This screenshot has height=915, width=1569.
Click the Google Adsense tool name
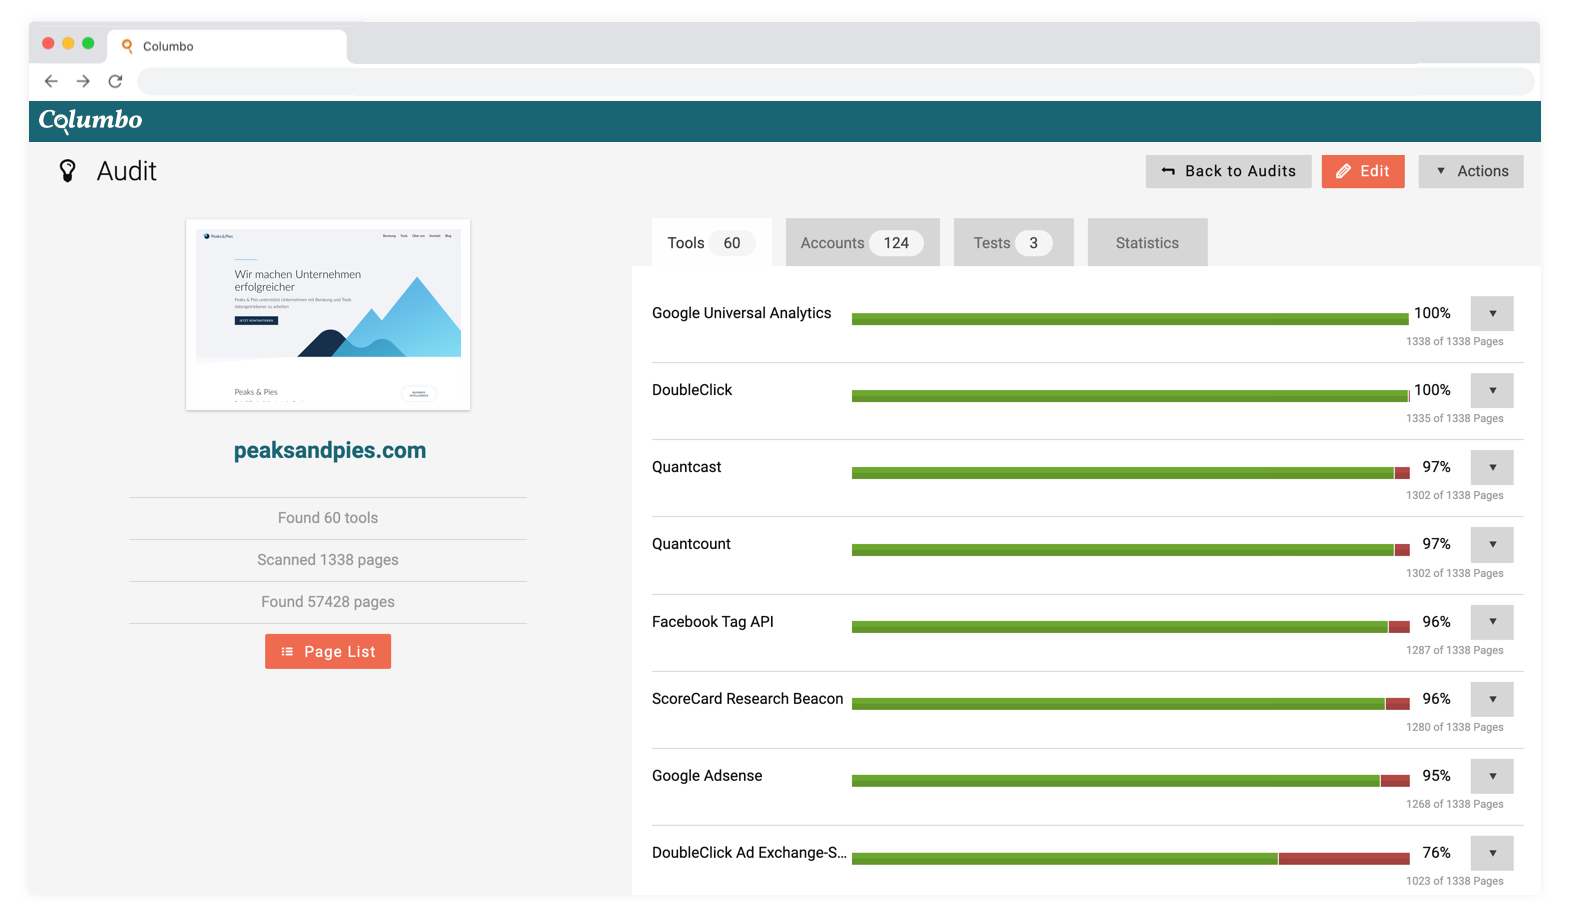point(707,775)
